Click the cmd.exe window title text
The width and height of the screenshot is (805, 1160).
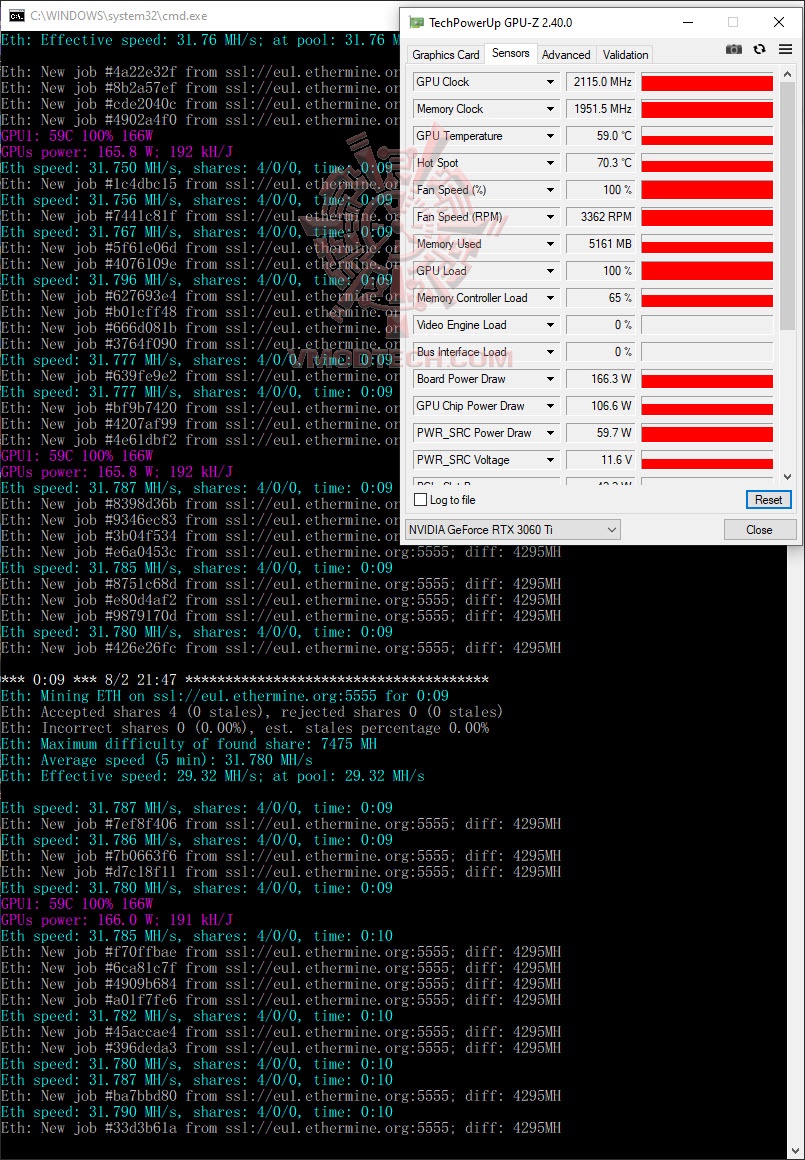[118, 16]
